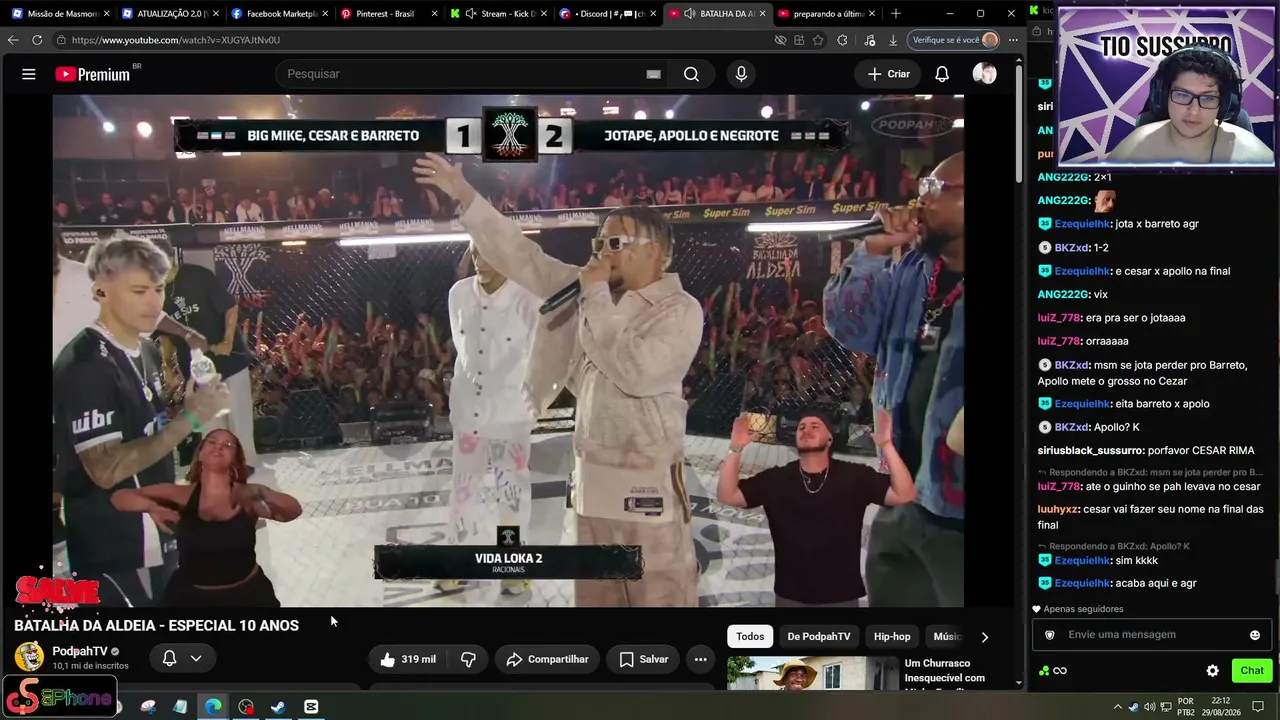This screenshot has height=720, width=1280.
Task: Show more topic chips with right arrow
Action: click(984, 637)
